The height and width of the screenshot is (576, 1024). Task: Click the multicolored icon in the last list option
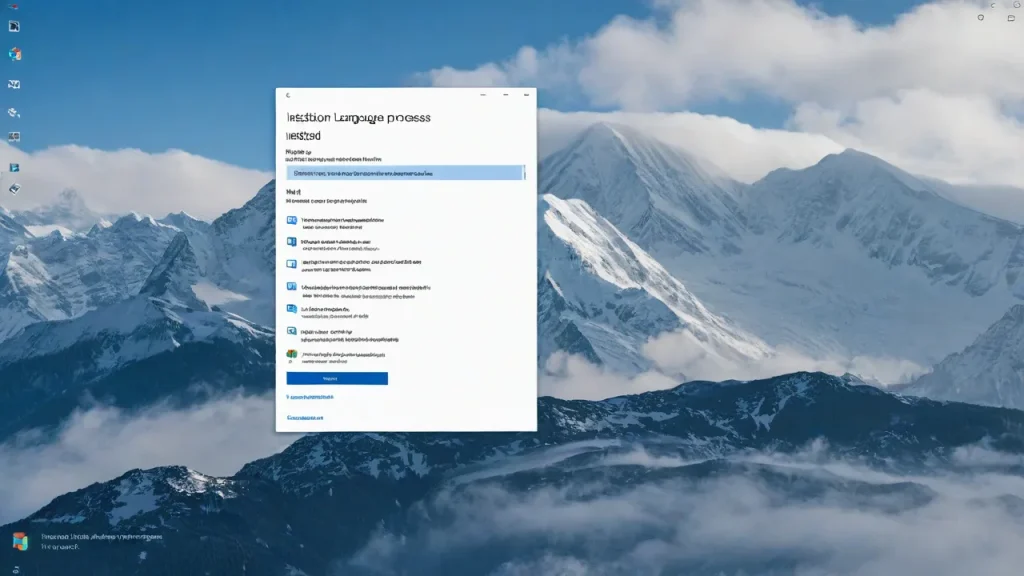pyautogui.click(x=291, y=354)
